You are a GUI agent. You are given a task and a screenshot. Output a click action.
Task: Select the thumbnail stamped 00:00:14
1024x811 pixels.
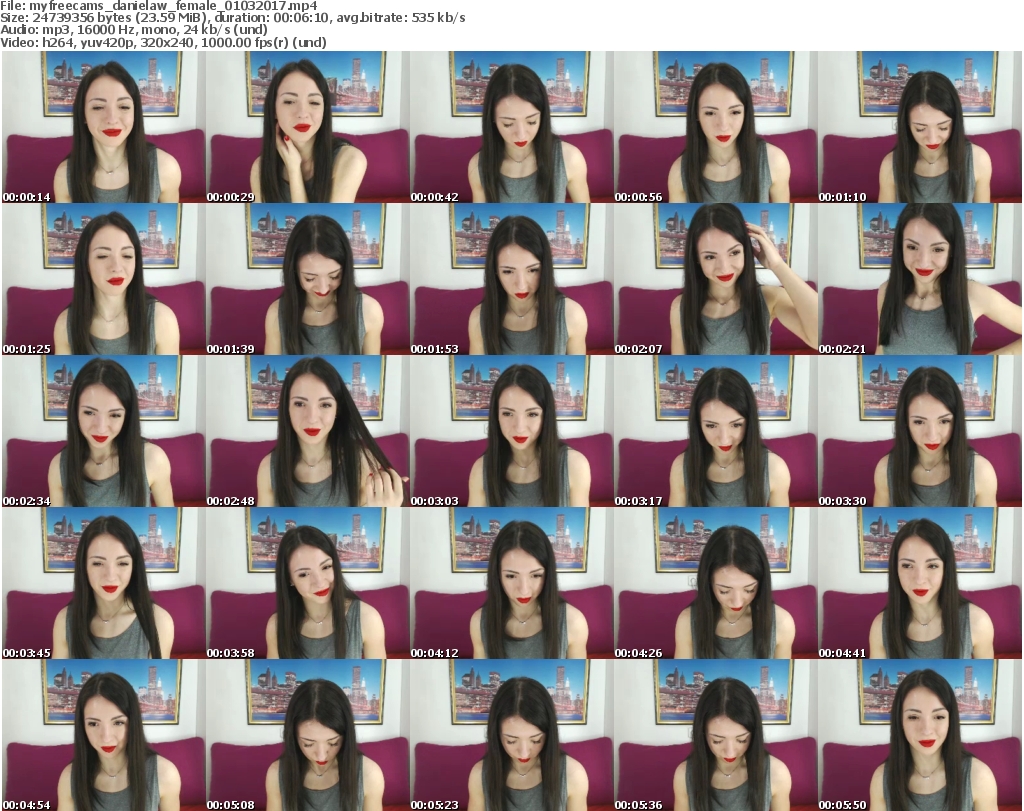pyautogui.click(x=104, y=127)
